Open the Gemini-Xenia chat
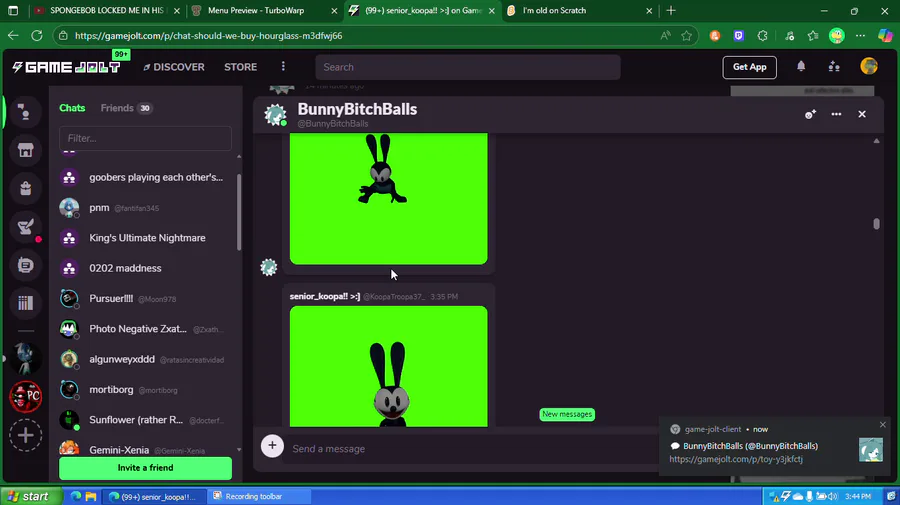The width and height of the screenshot is (900, 505). click(x=145, y=449)
